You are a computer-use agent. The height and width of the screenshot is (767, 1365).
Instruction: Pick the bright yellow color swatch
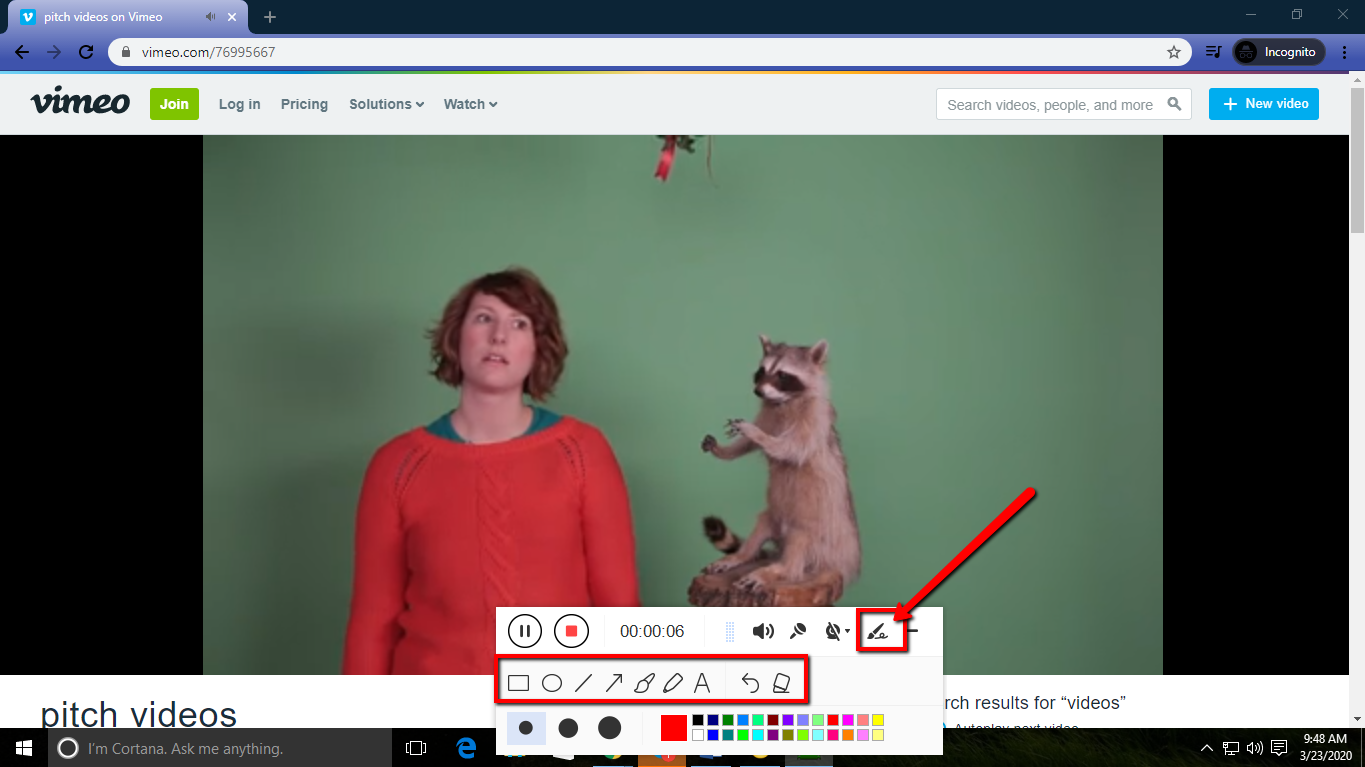pyautogui.click(x=878, y=720)
